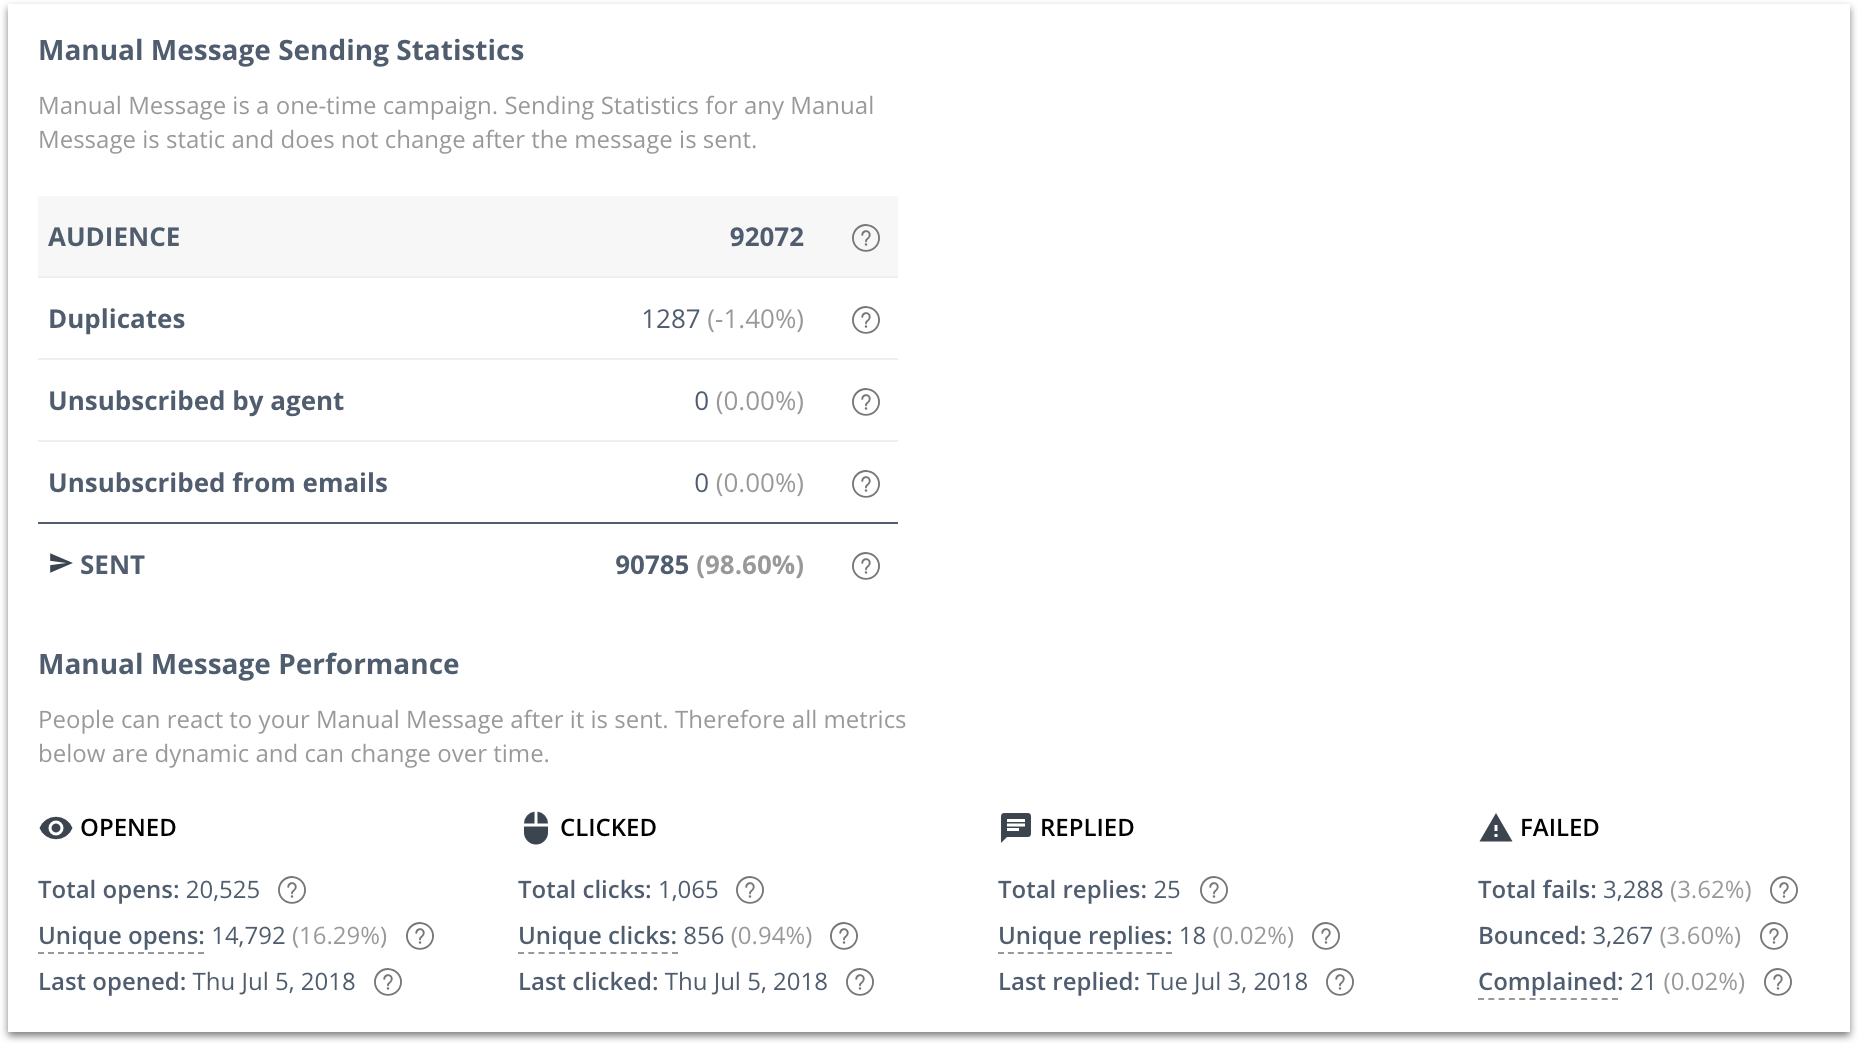
Task: Click the eye icon beside OPENED
Action: pos(53,827)
